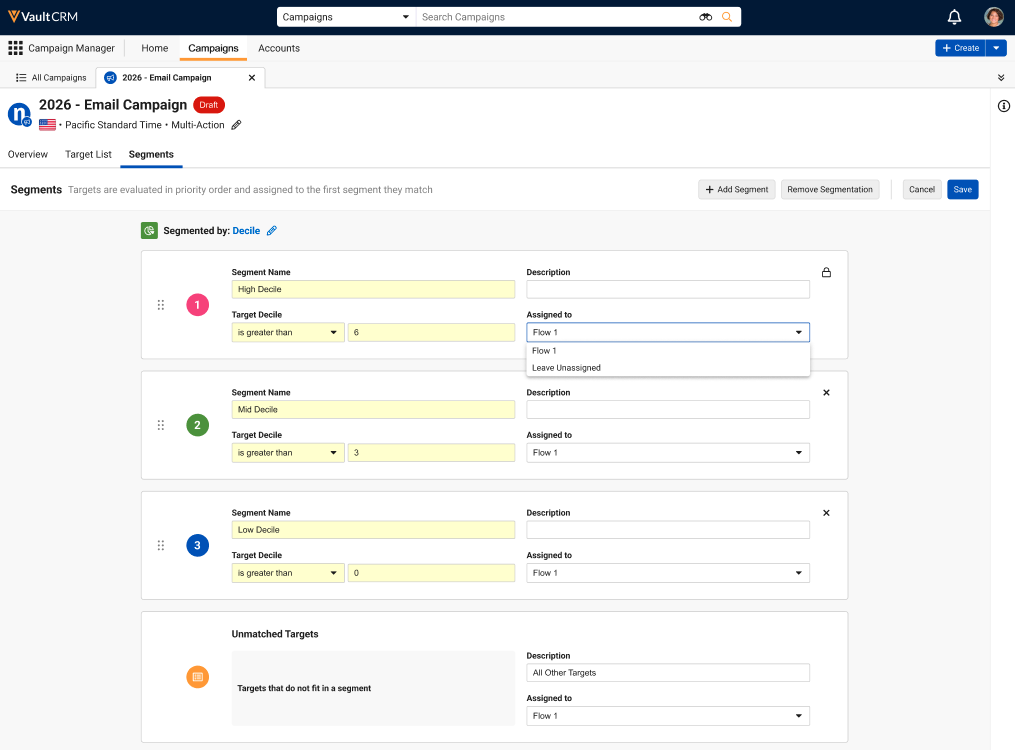Expand the Create button dropdown arrow
This screenshot has width=1015, height=750.
[996, 48]
